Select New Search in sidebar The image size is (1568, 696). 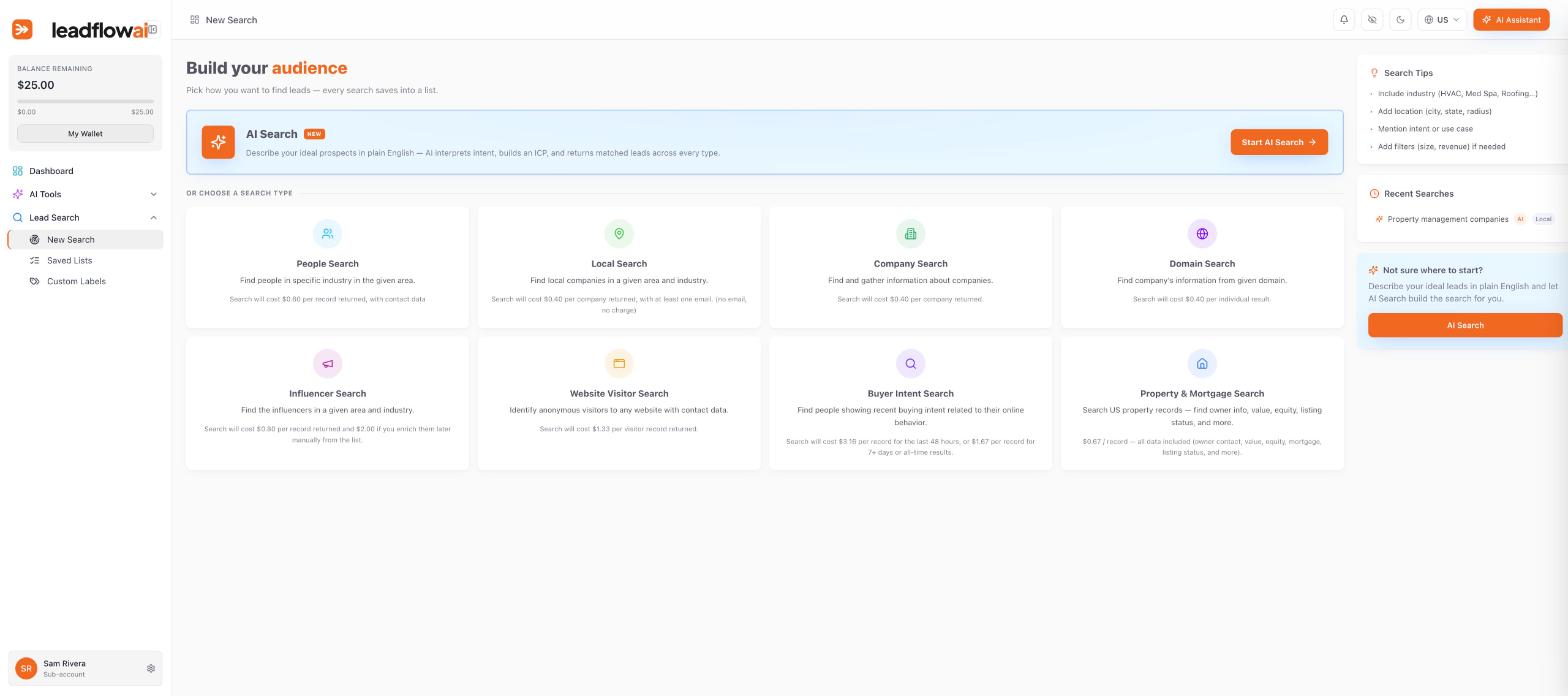click(85, 240)
